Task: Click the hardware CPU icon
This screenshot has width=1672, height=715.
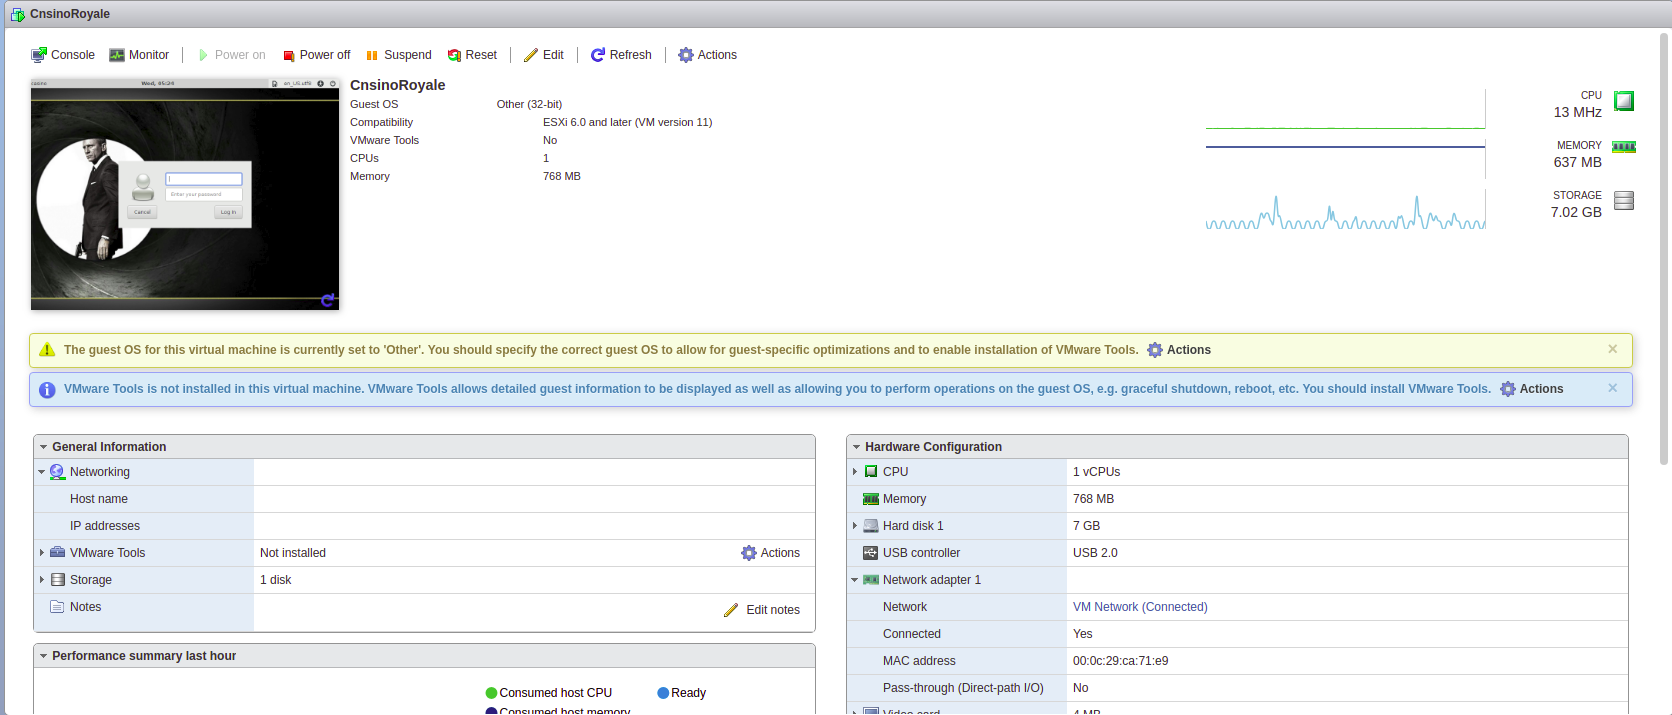Action: point(871,472)
